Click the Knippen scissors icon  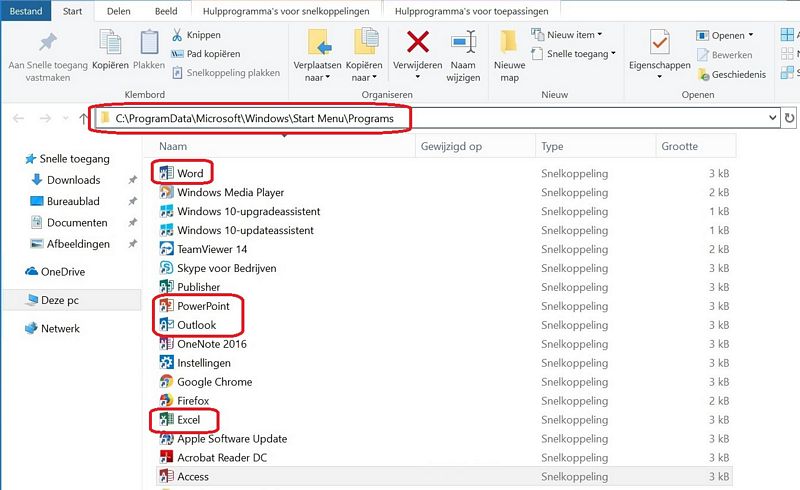[x=177, y=35]
